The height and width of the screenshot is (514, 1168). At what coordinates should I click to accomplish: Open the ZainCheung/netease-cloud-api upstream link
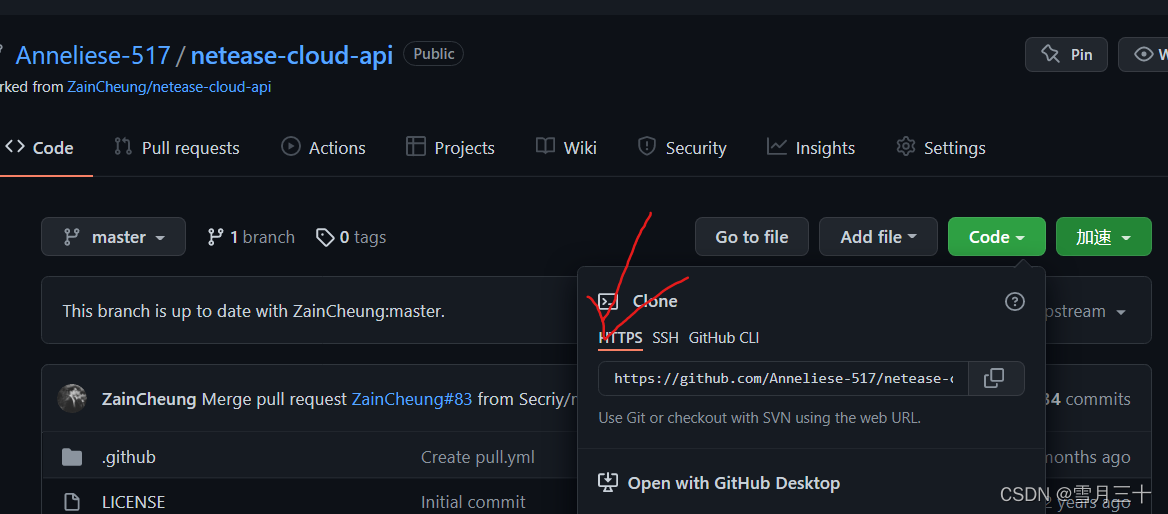click(169, 86)
